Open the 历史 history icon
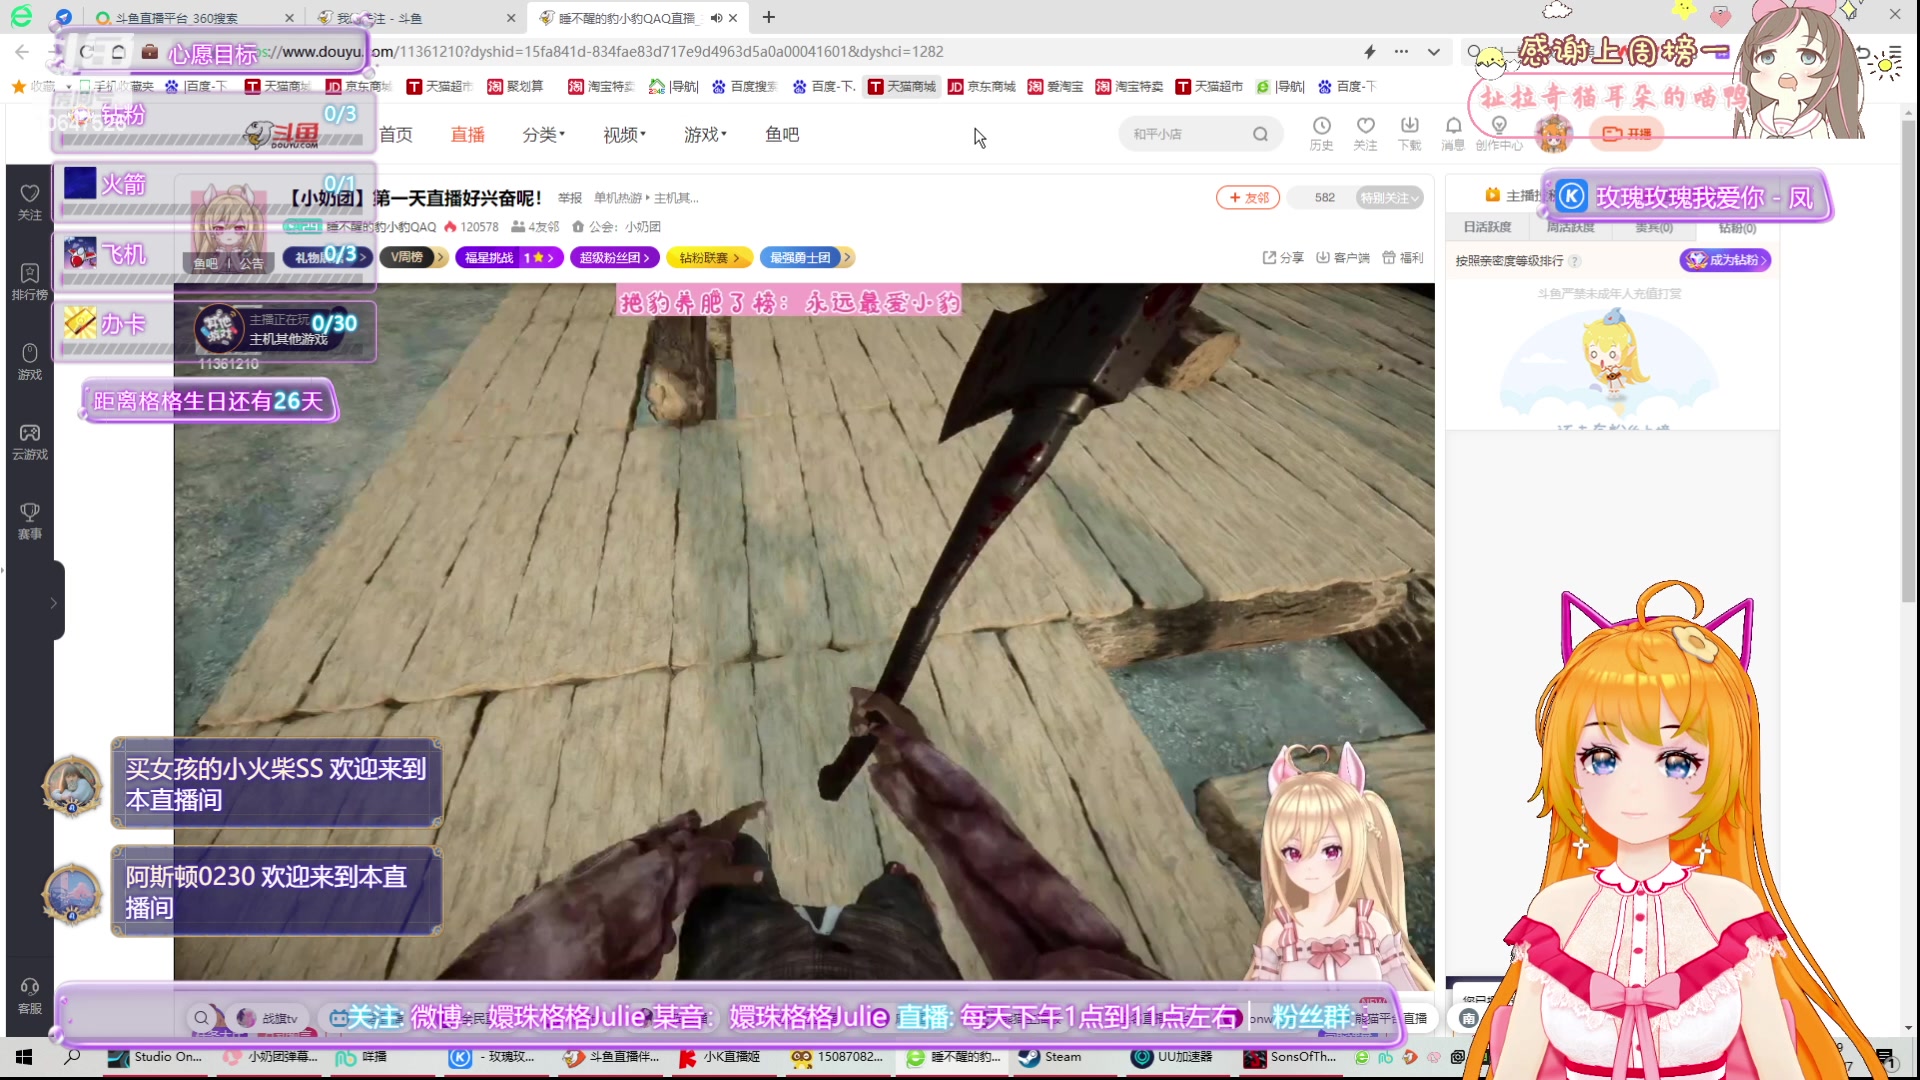 tap(1321, 133)
